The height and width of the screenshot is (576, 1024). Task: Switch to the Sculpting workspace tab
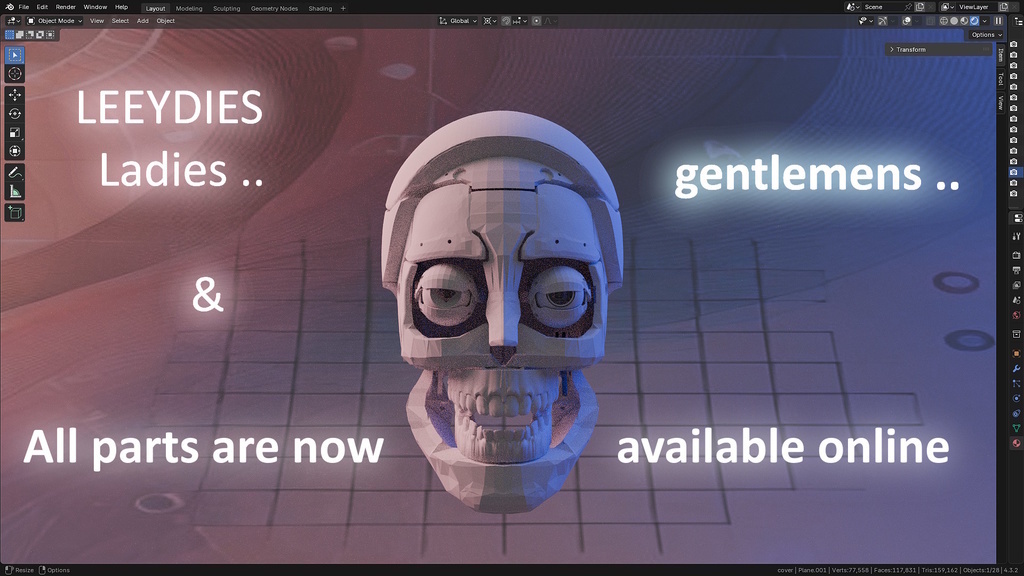227,8
